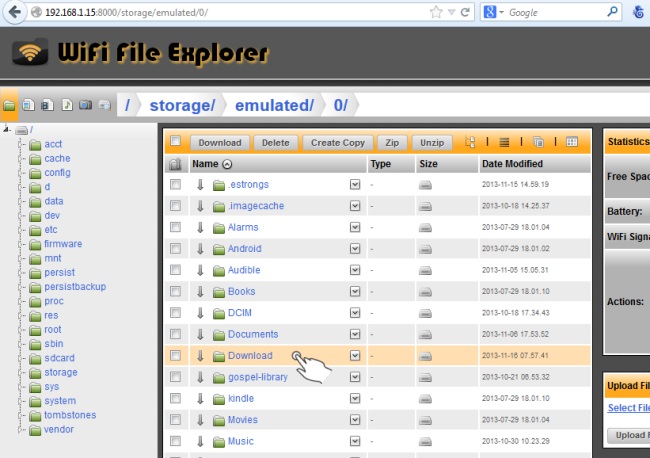This screenshot has height=458, width=650.
Task: Click the size calculator icon for DCIM
Action: click(x=425, y=313)
